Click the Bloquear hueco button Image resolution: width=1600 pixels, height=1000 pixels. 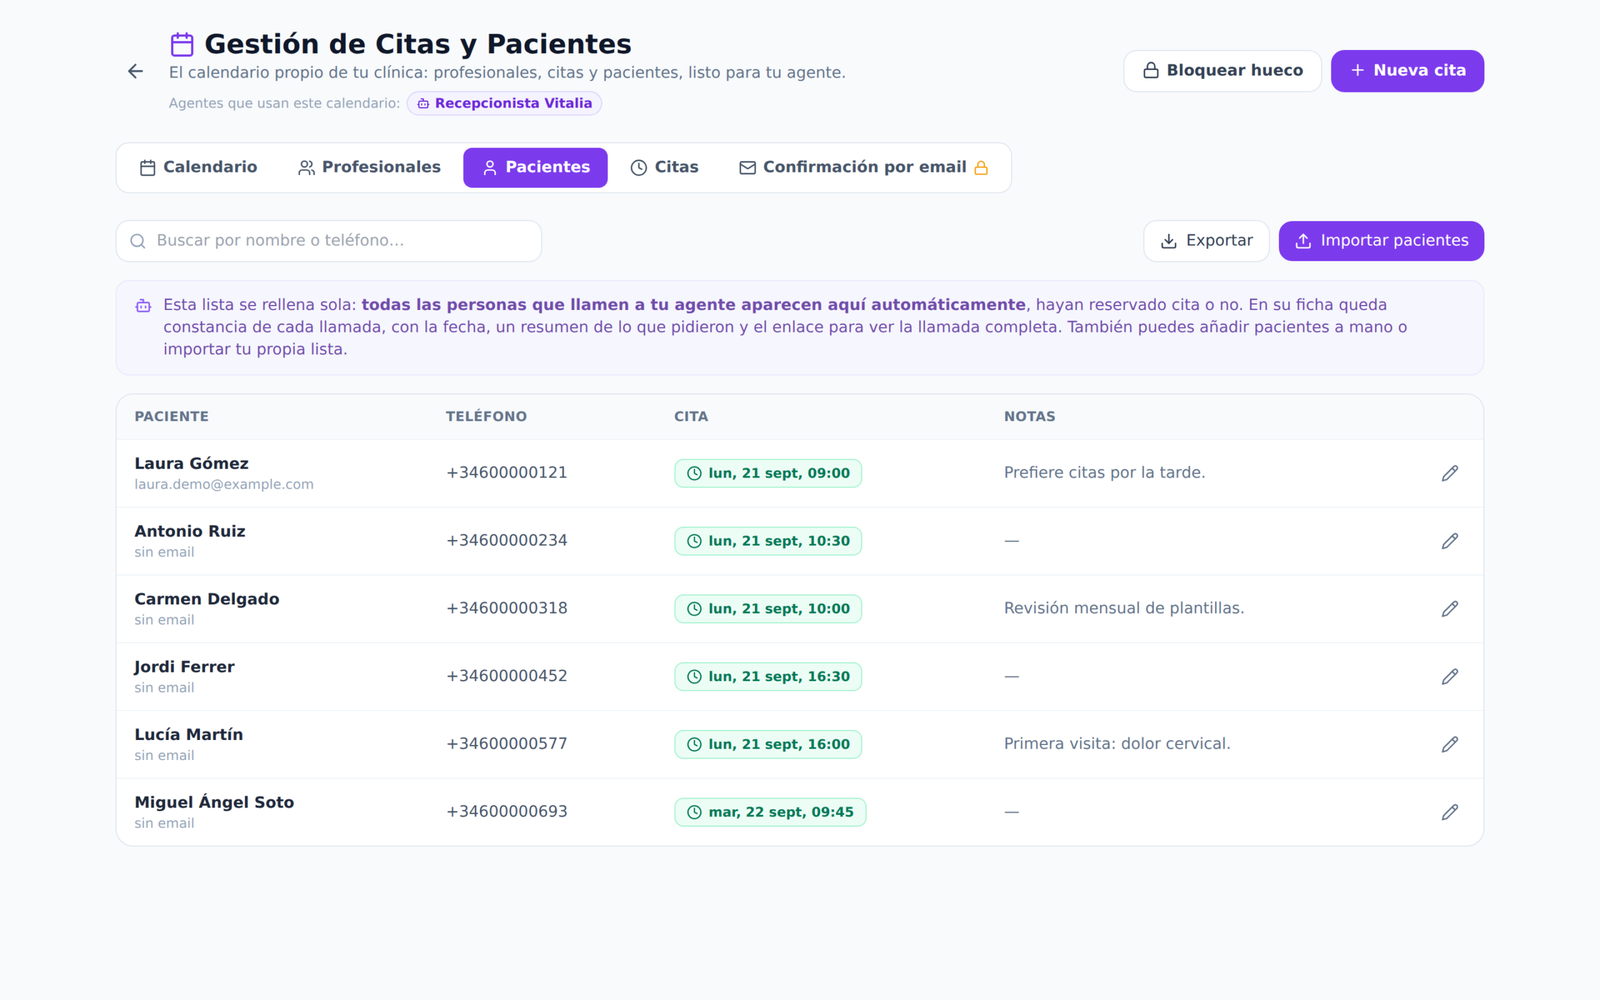1222,71
